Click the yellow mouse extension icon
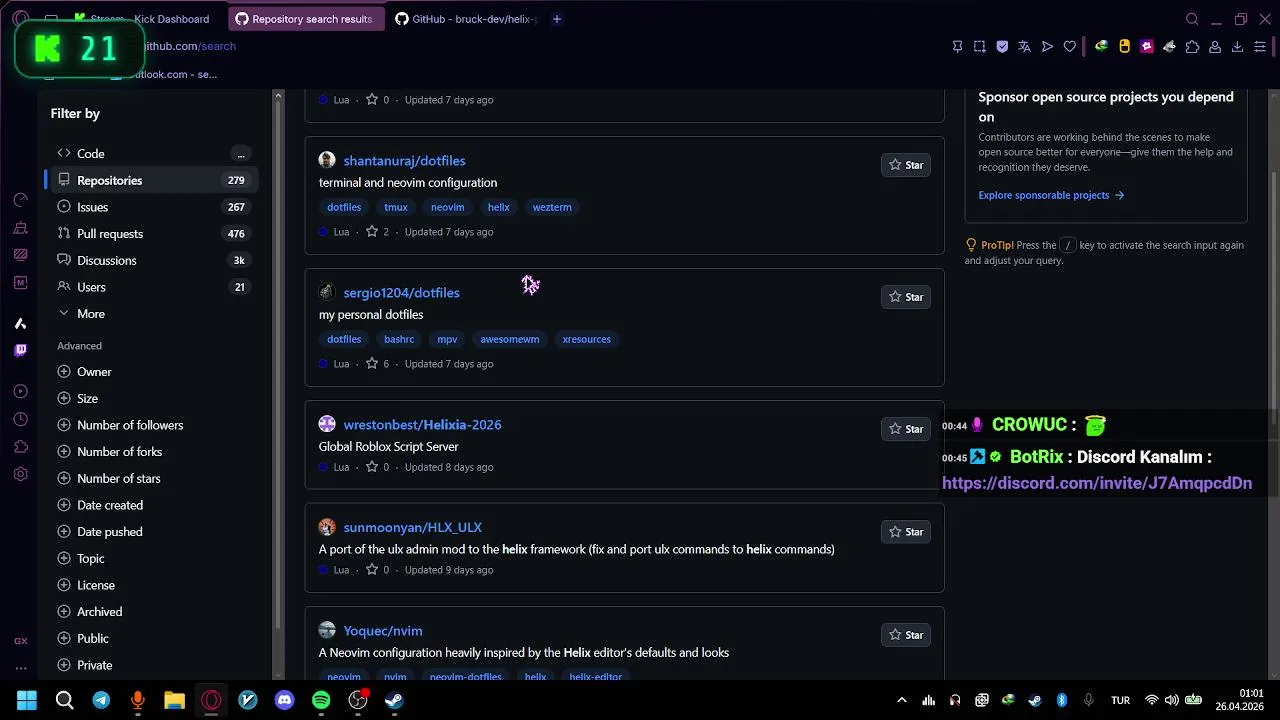The image size is (1280, 720). tap(1124, 46)
